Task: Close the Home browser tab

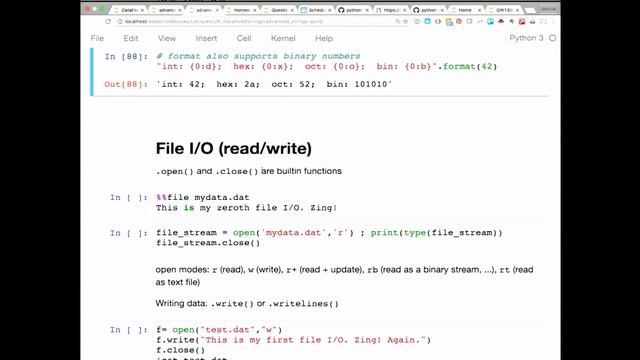Action: point(480,10)
